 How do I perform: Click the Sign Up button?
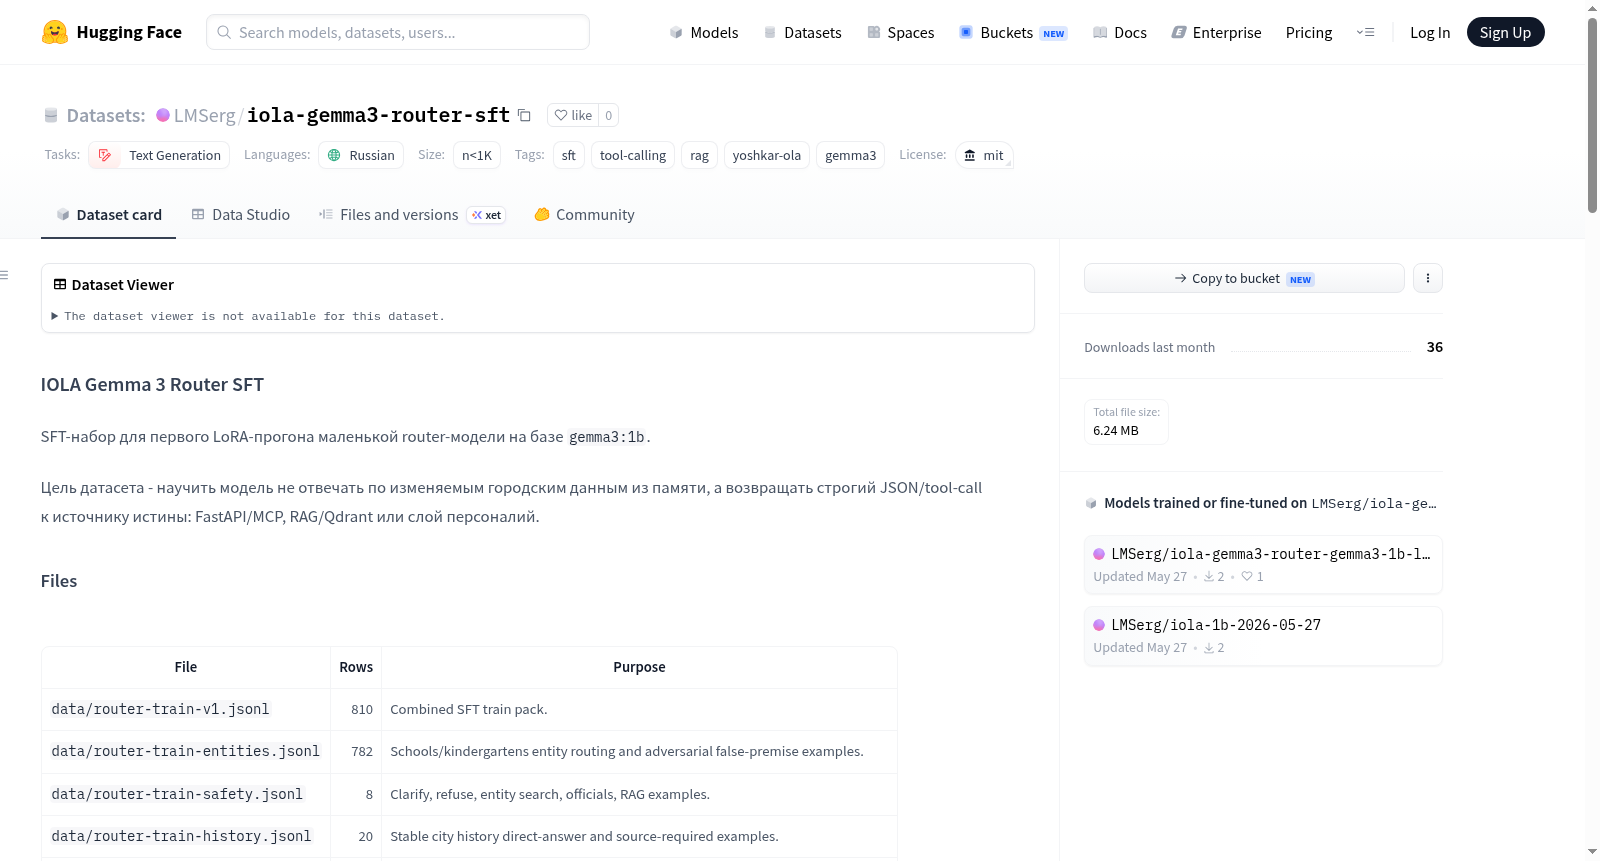point(1505,32)
